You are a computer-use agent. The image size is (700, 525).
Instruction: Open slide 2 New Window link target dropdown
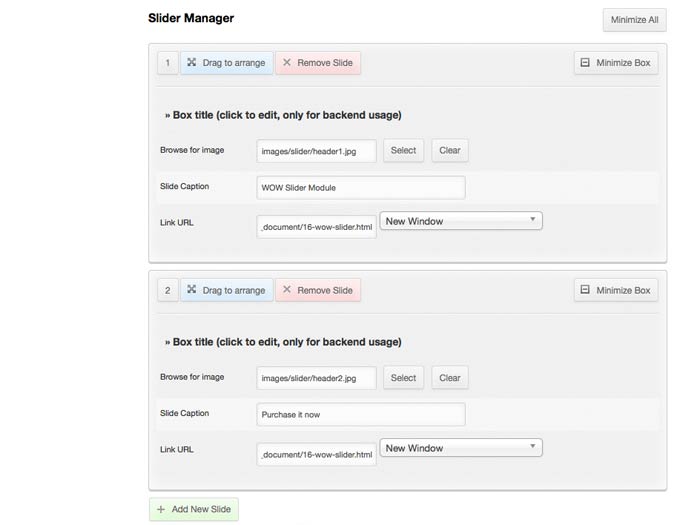pyautogui.click(x=460, y=448)
